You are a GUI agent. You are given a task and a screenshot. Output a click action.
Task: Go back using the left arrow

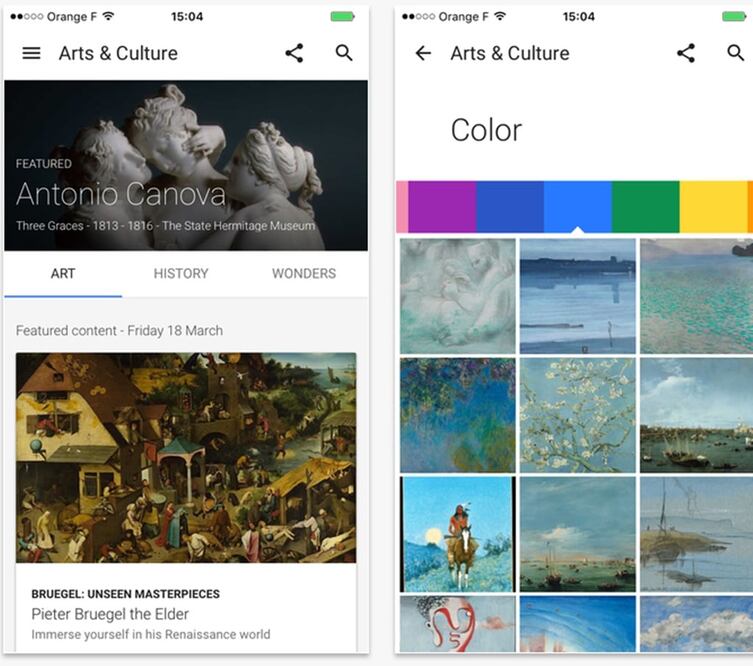pyautogui.click(x=423, y=53)
